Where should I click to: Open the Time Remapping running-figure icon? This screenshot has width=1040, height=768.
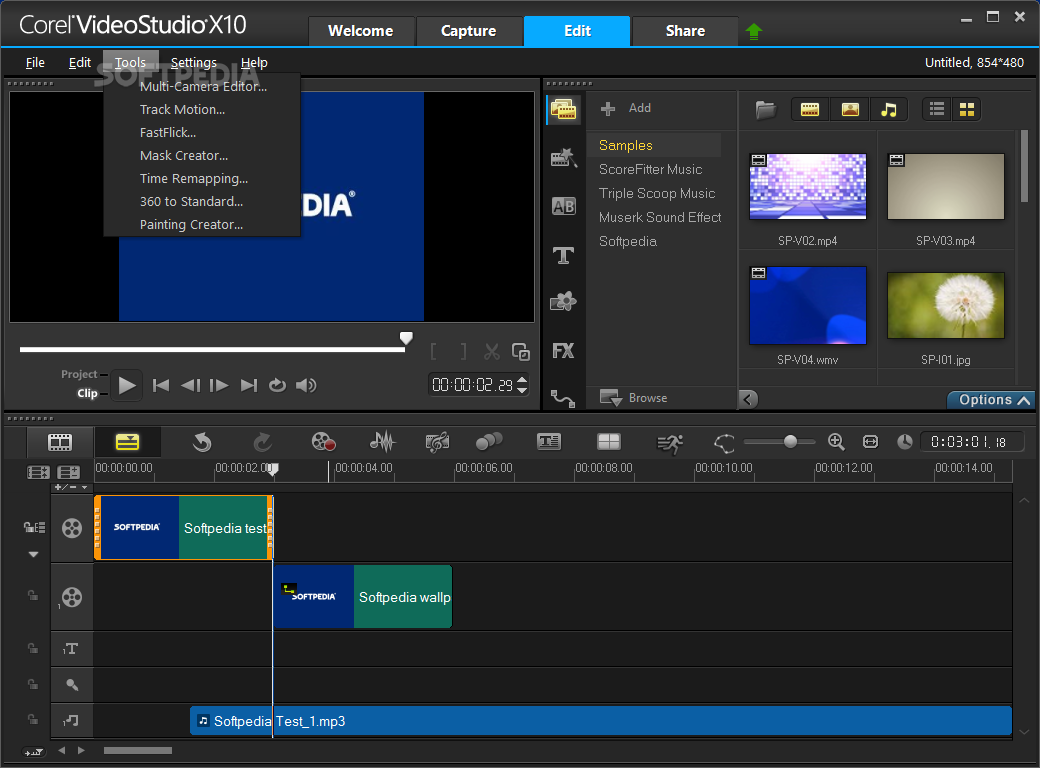670,443
